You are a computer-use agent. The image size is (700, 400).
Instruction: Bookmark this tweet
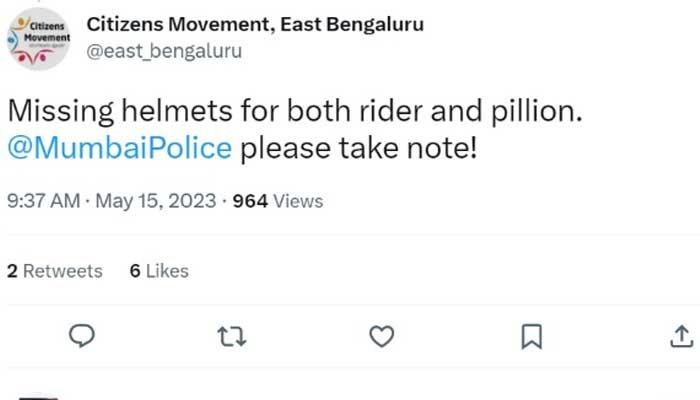pyautogui.click(x=532, y=336)
